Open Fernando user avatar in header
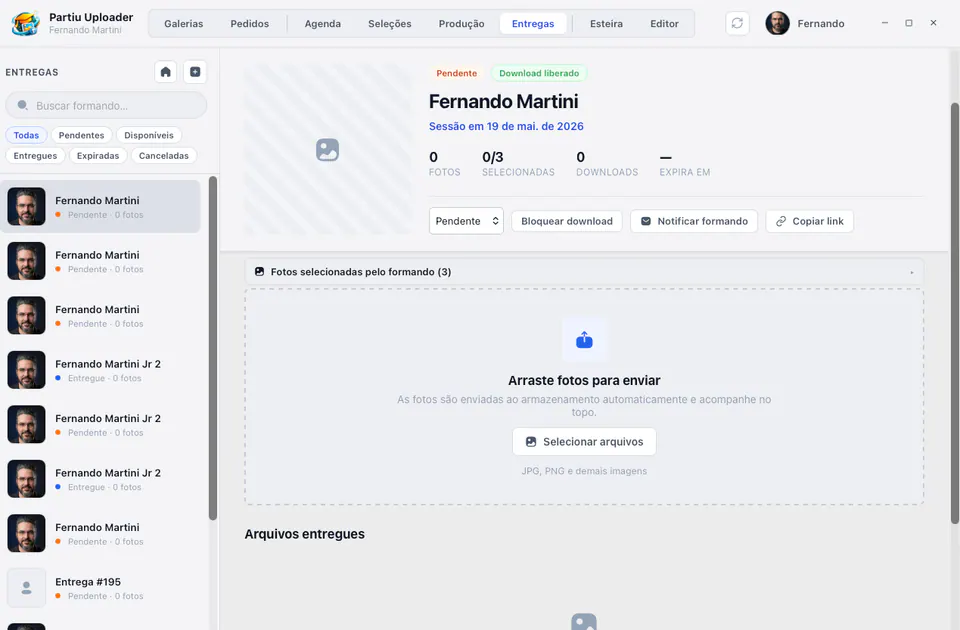 778,23
